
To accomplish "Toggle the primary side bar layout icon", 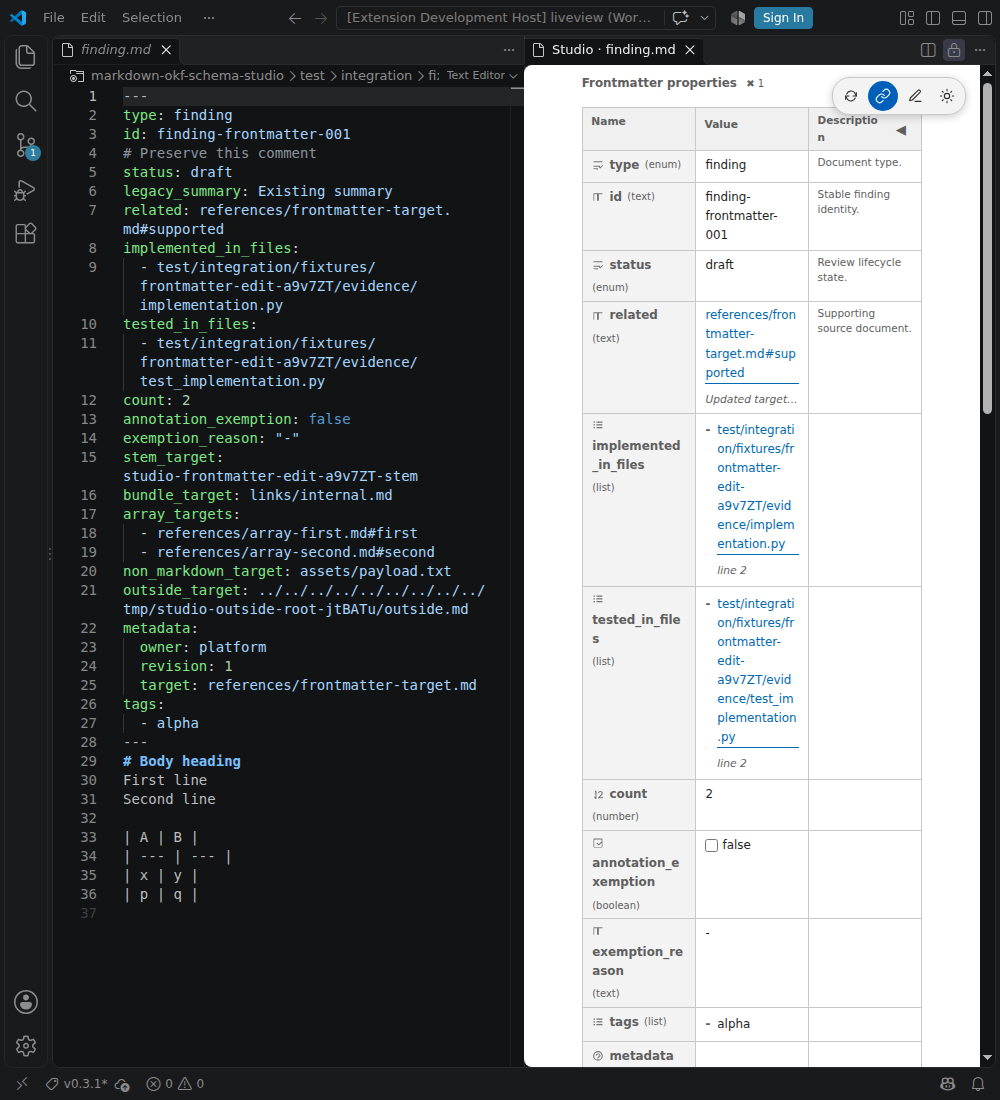I will pyautogui.click(x=933, y=18).
